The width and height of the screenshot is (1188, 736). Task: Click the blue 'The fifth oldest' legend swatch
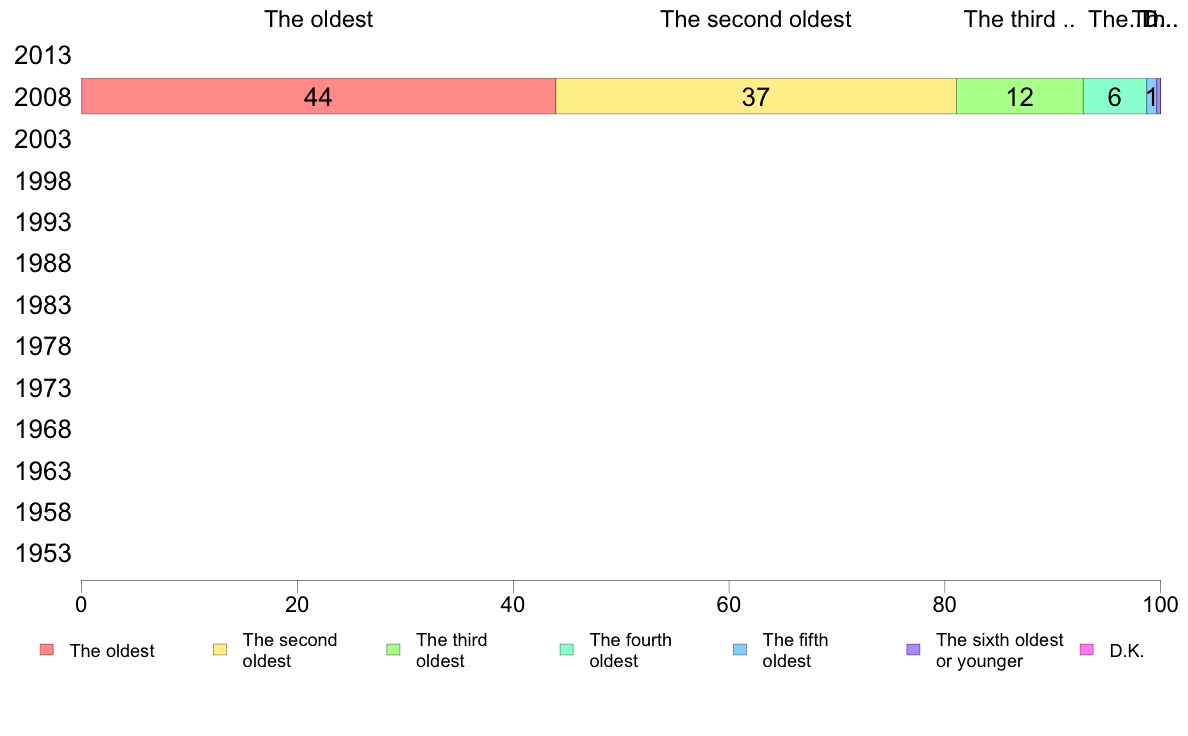[740, 650]
